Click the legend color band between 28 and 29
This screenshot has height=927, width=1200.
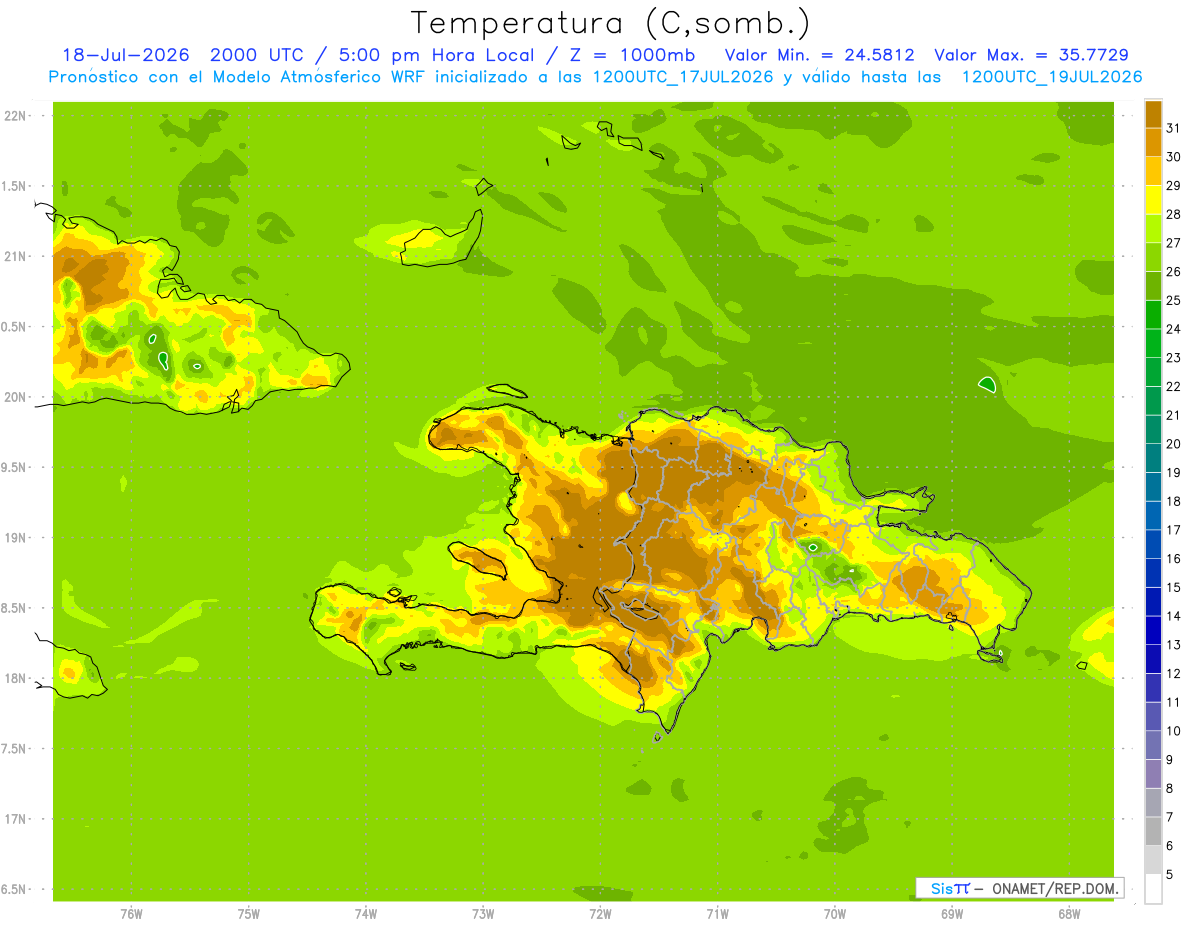pos(1153,199)
